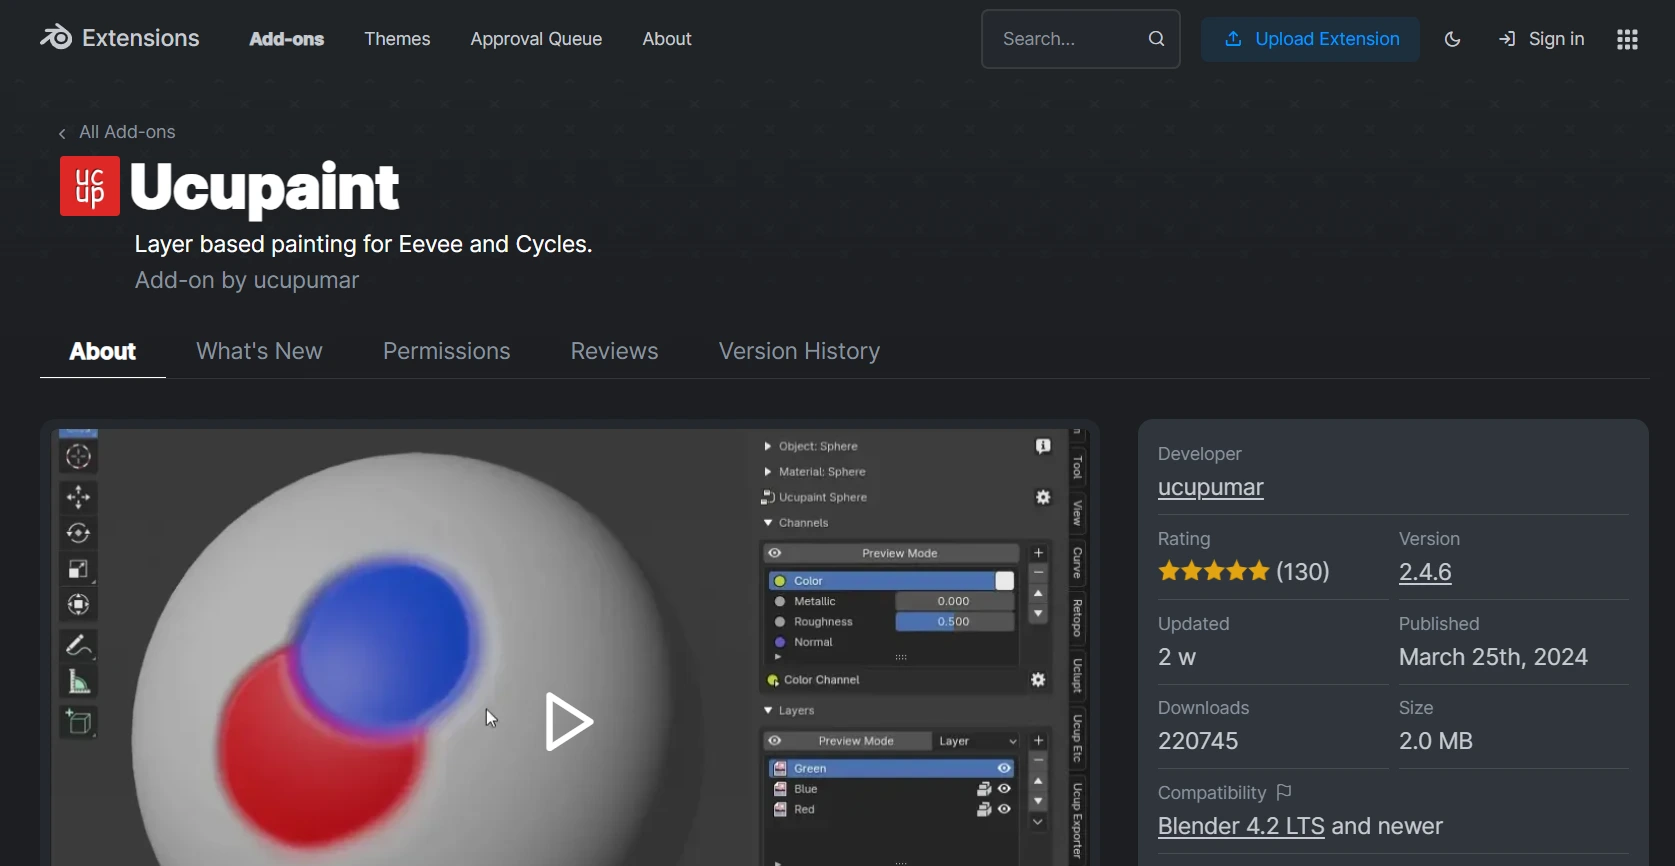The image size is (1675, 866).
Task: Click the plus icon to add channel
Action: pyautogui.click(x=1039, y=553)
